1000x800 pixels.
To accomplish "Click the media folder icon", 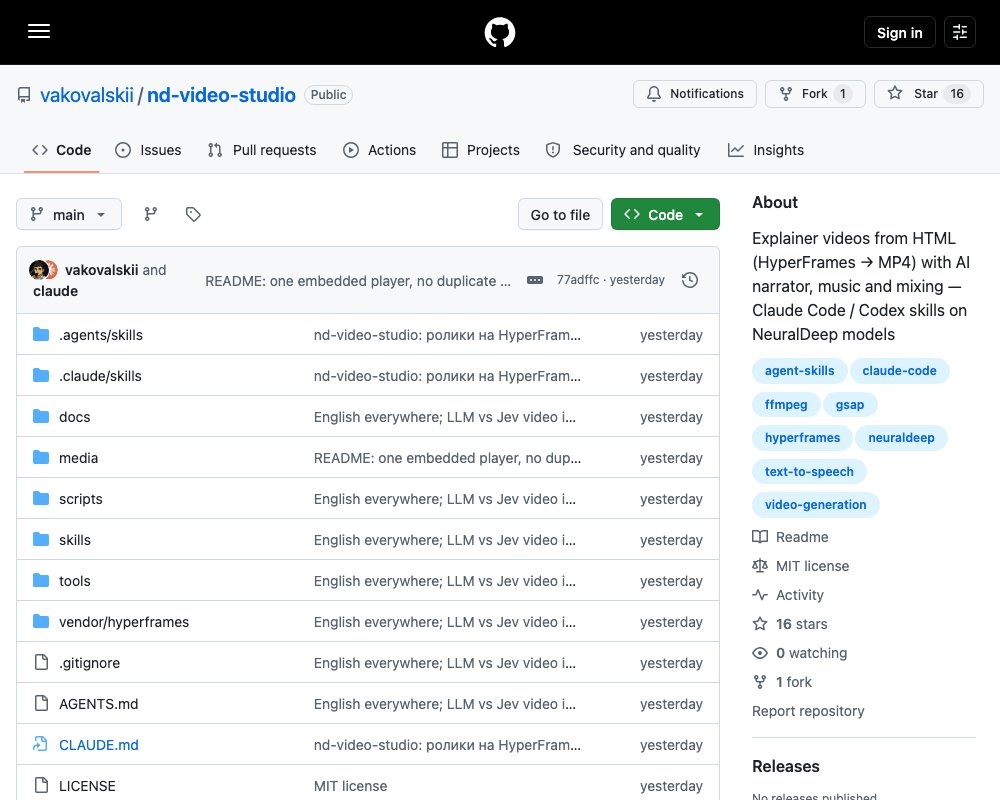I will click(41, 457).
